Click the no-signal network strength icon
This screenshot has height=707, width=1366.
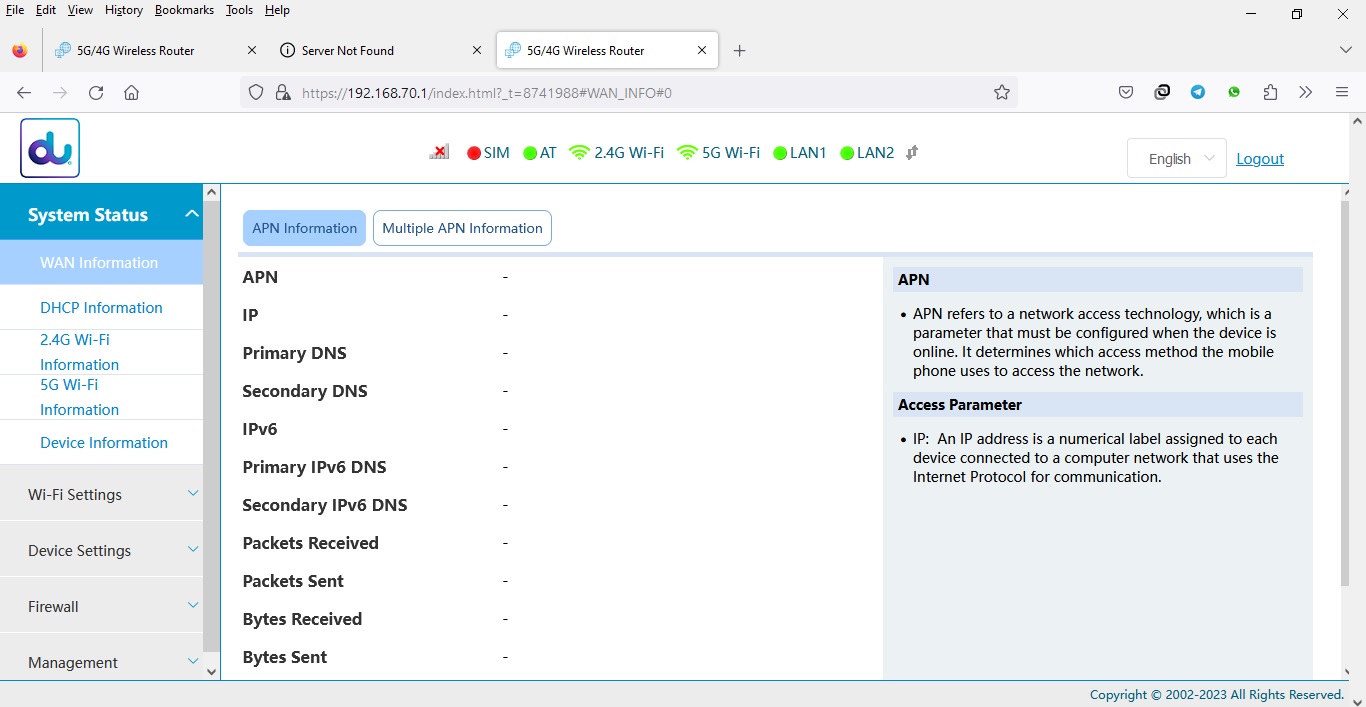pos(439,153)
